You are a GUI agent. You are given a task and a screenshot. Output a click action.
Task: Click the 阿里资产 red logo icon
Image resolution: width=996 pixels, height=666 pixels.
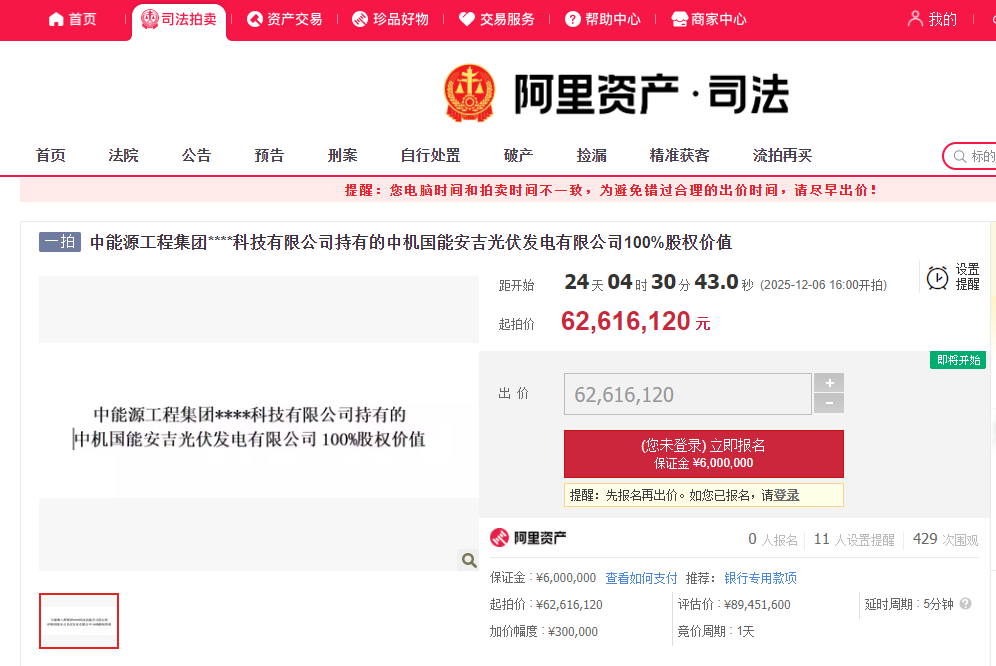(499, 538)
